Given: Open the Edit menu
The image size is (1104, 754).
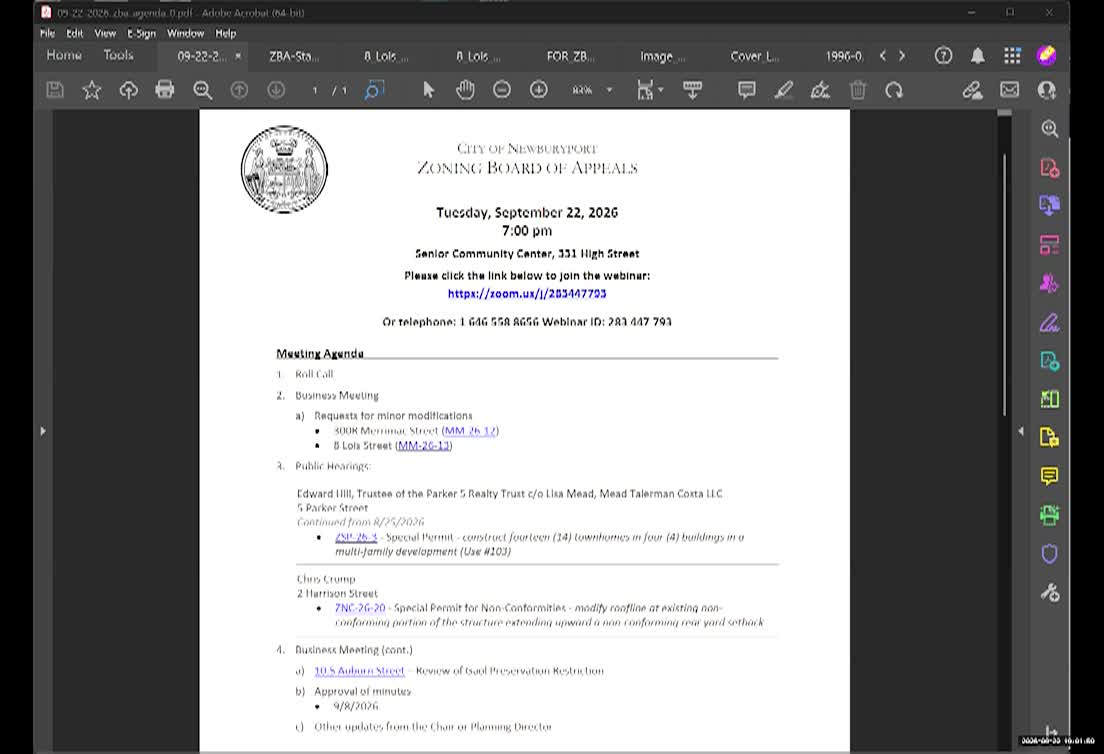Looking at the screenshot, I should [x=75, y=33].
